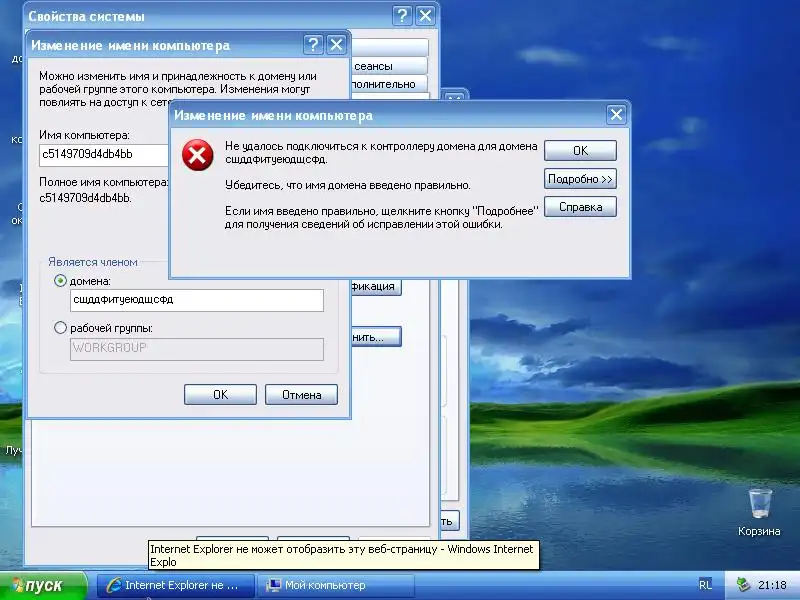Confirm with OK in computer name window

220,394
